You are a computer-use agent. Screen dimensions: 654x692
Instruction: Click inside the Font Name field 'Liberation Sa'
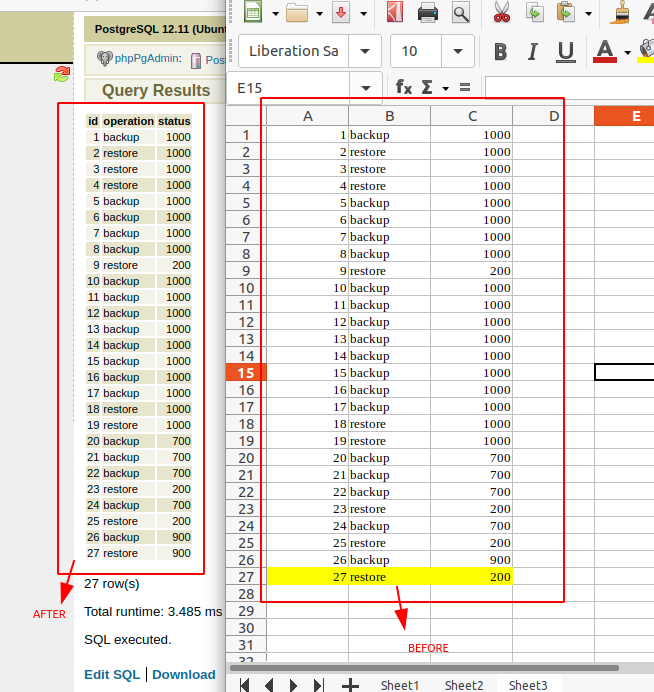coord(294,51)
